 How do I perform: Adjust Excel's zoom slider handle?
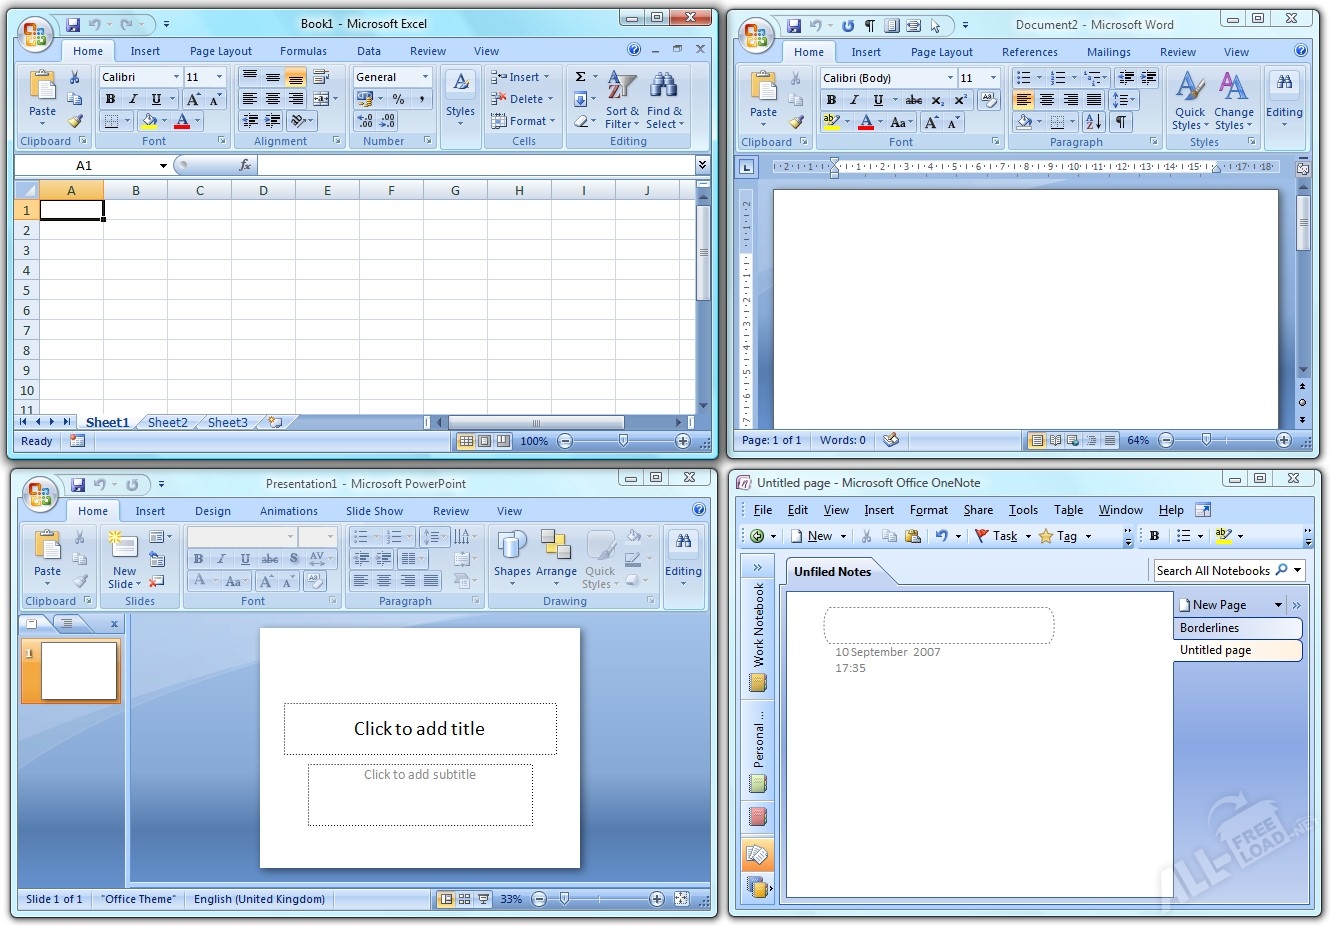coord(624,441)
